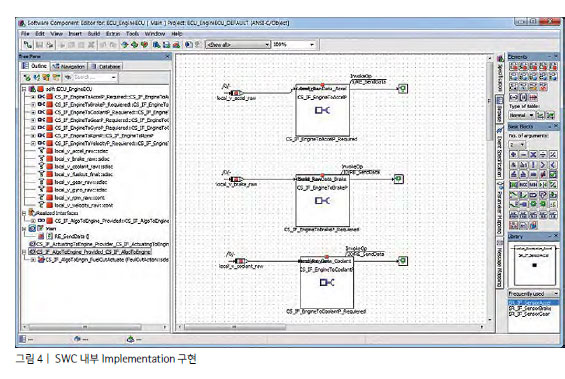565x379 pixels.
Task: Select local_v_velocity_raw in the outline tree
Action: (84, 205)
